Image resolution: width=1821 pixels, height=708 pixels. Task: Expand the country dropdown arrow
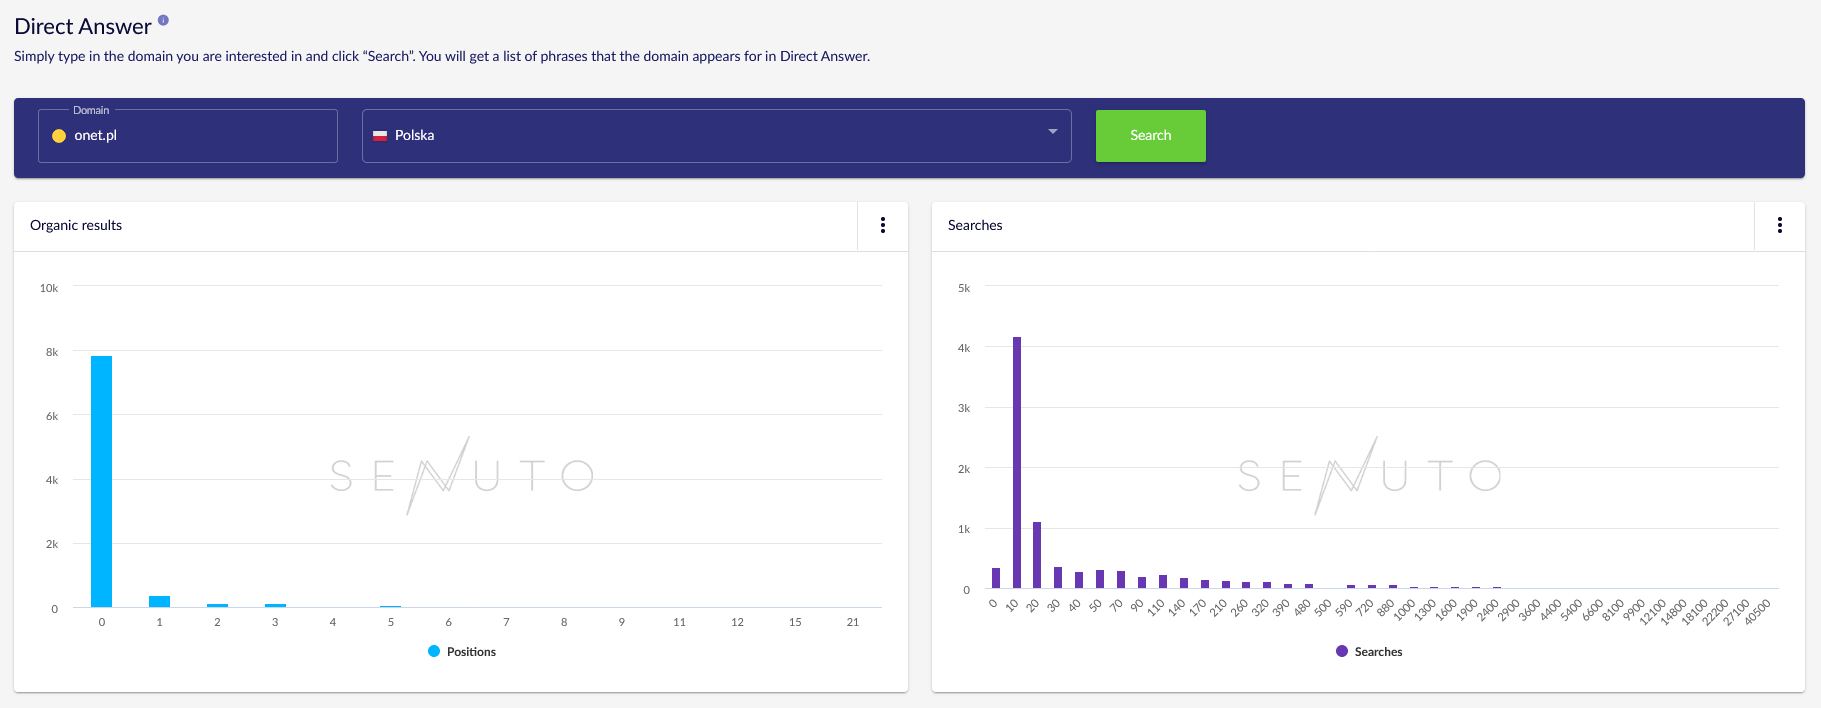point(1052,132)
